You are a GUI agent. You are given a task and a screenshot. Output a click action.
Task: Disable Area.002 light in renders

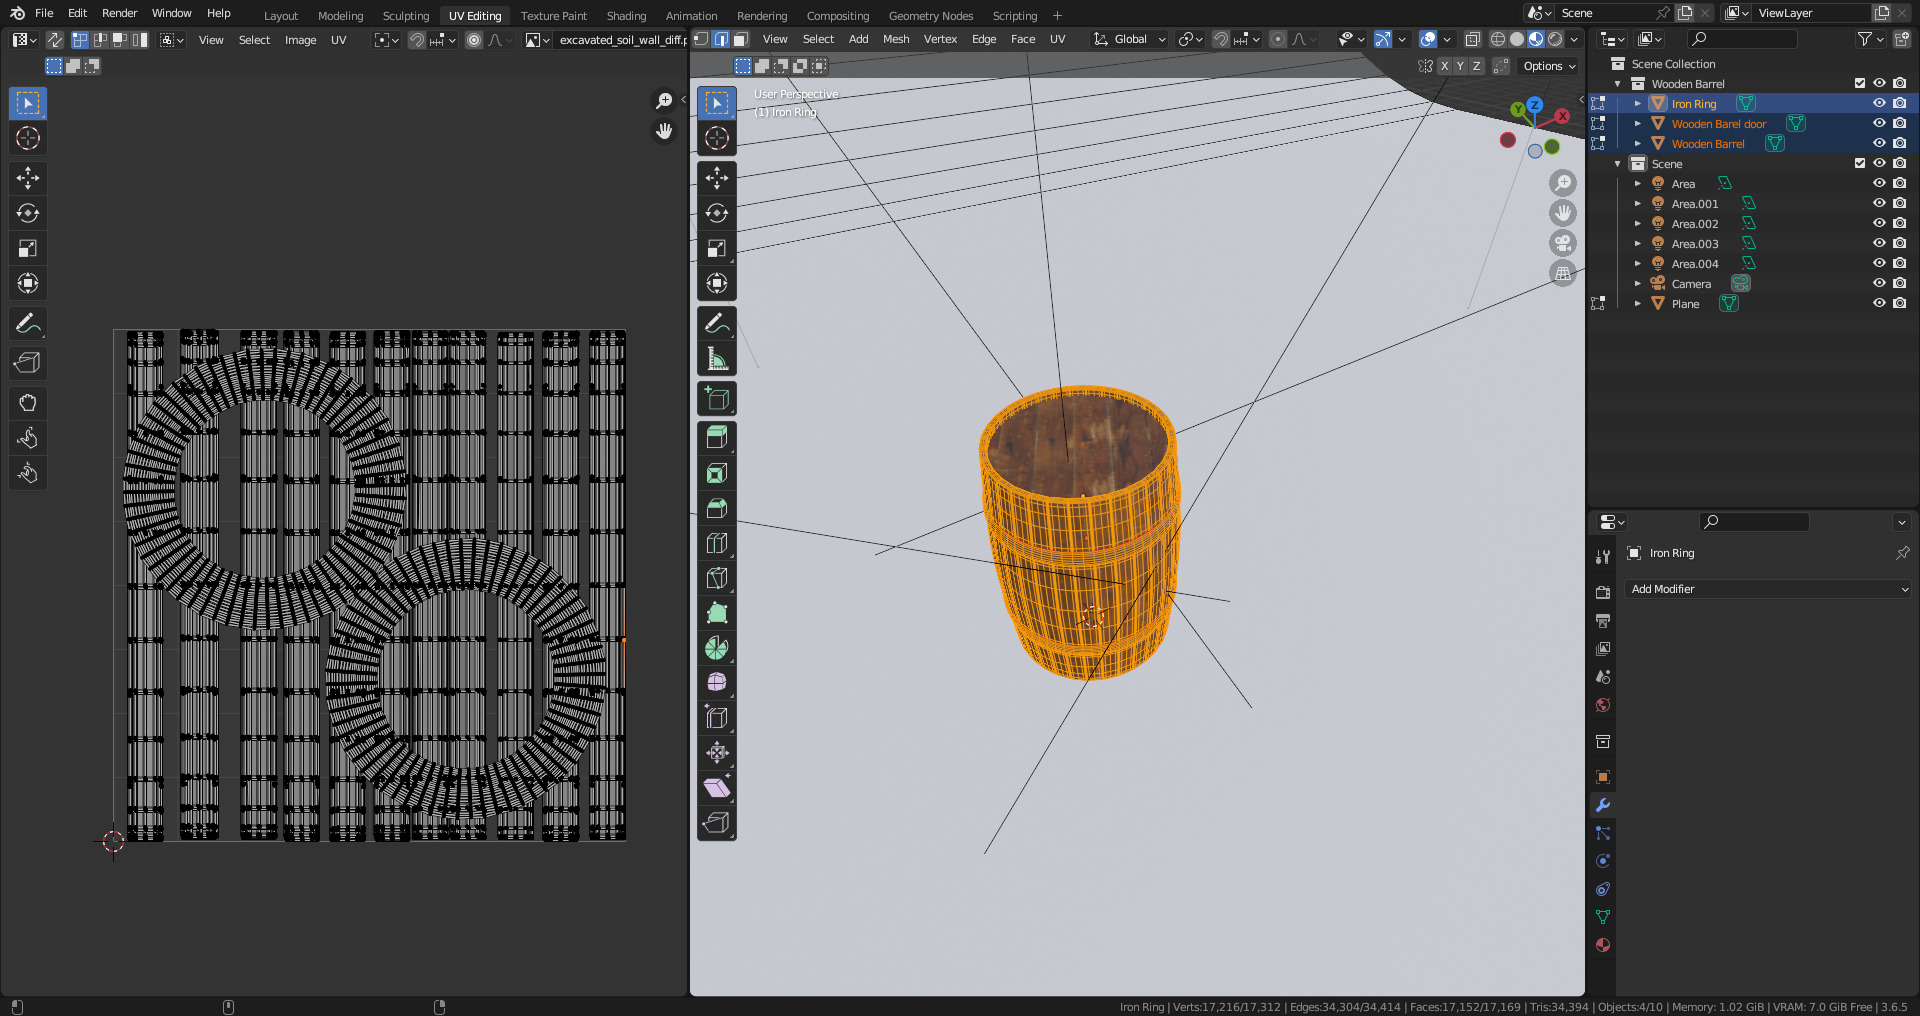tap(1899, 223)
